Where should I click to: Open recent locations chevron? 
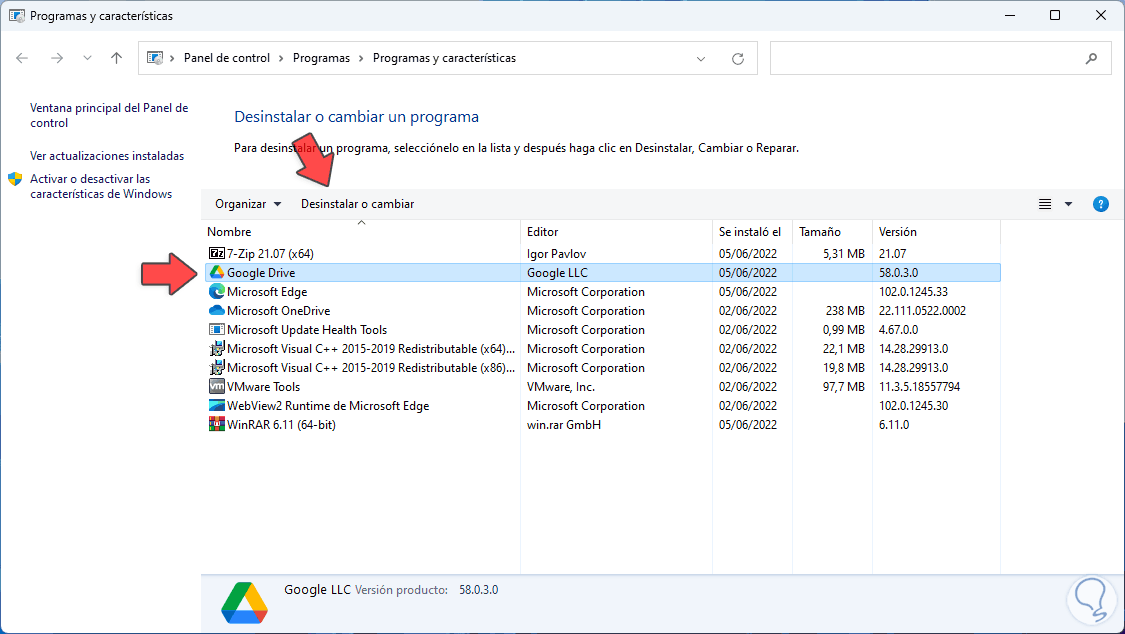(x=87, y=58)
